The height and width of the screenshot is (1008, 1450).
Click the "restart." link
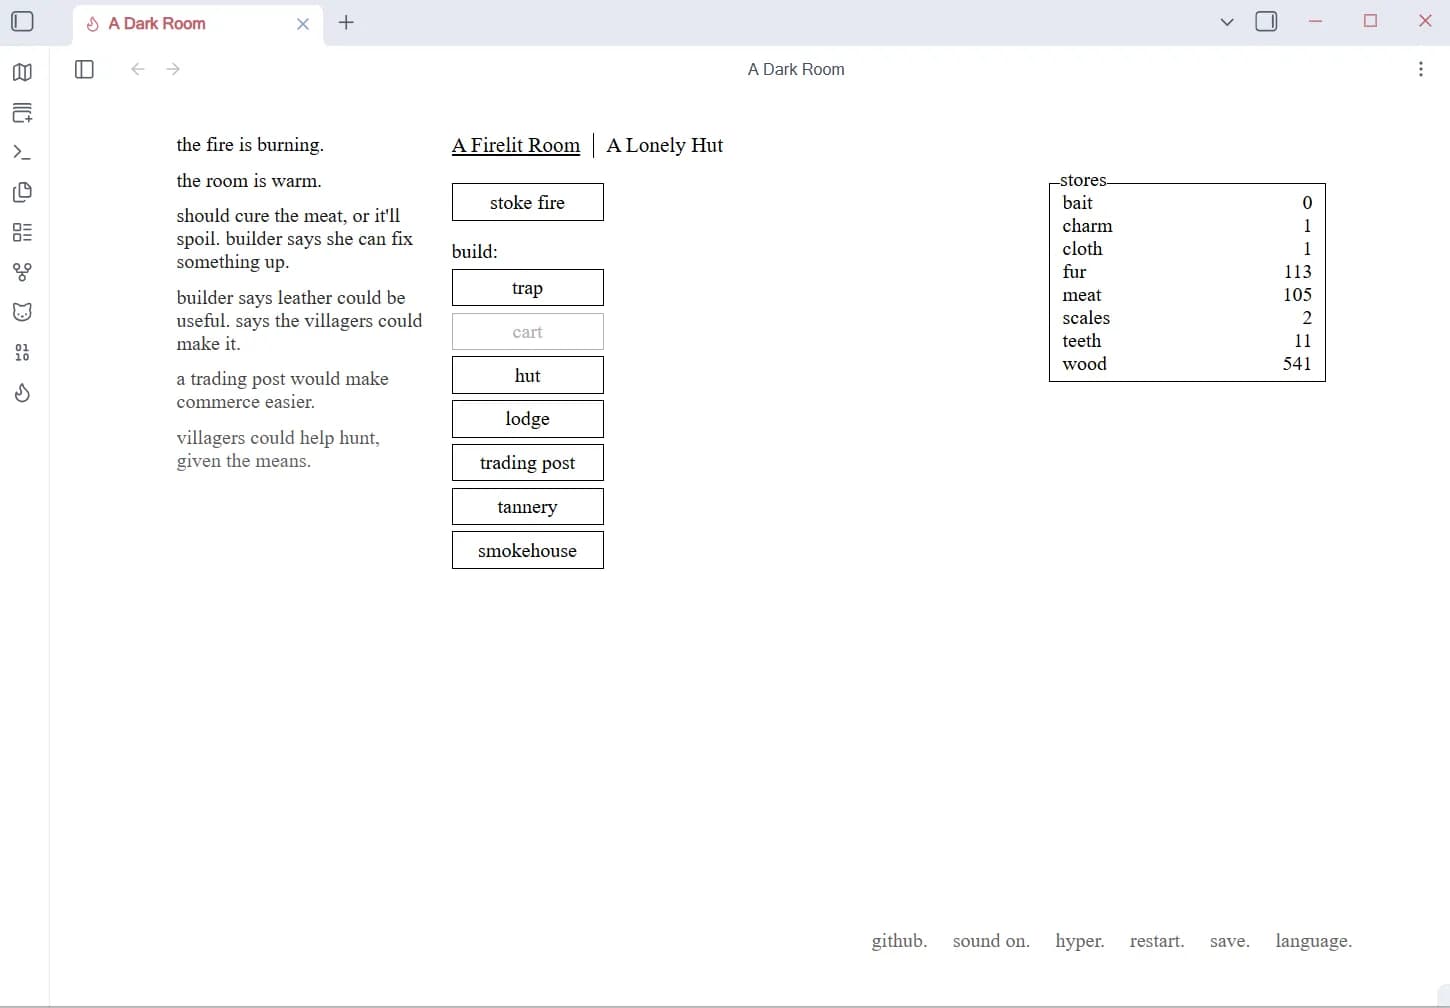1157,941
